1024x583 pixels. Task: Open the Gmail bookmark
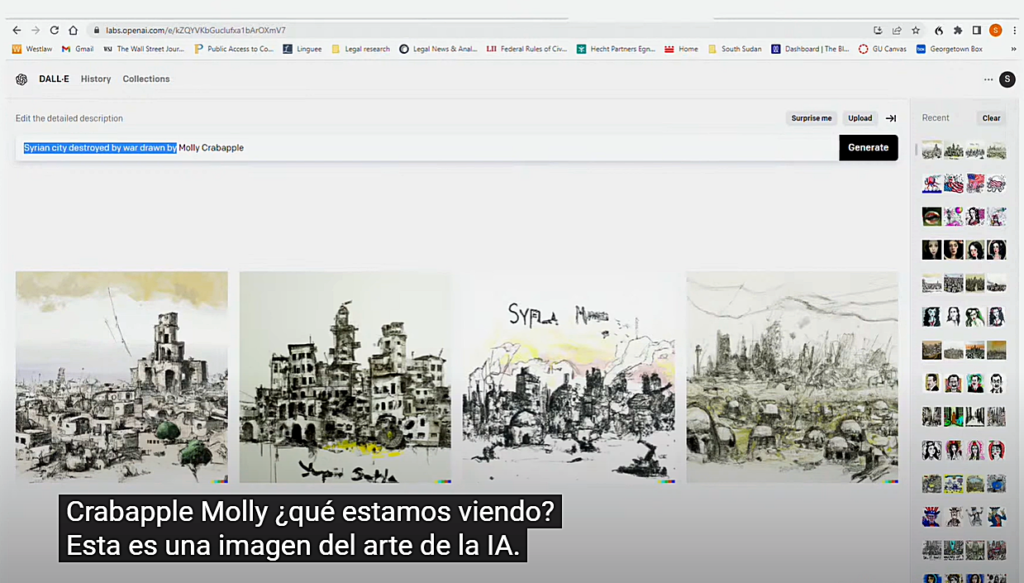[77, 49]
